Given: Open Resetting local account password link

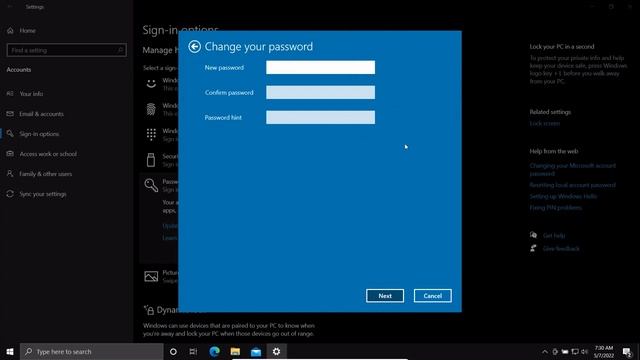Looking at the screenshot, I should click(572, 185).
